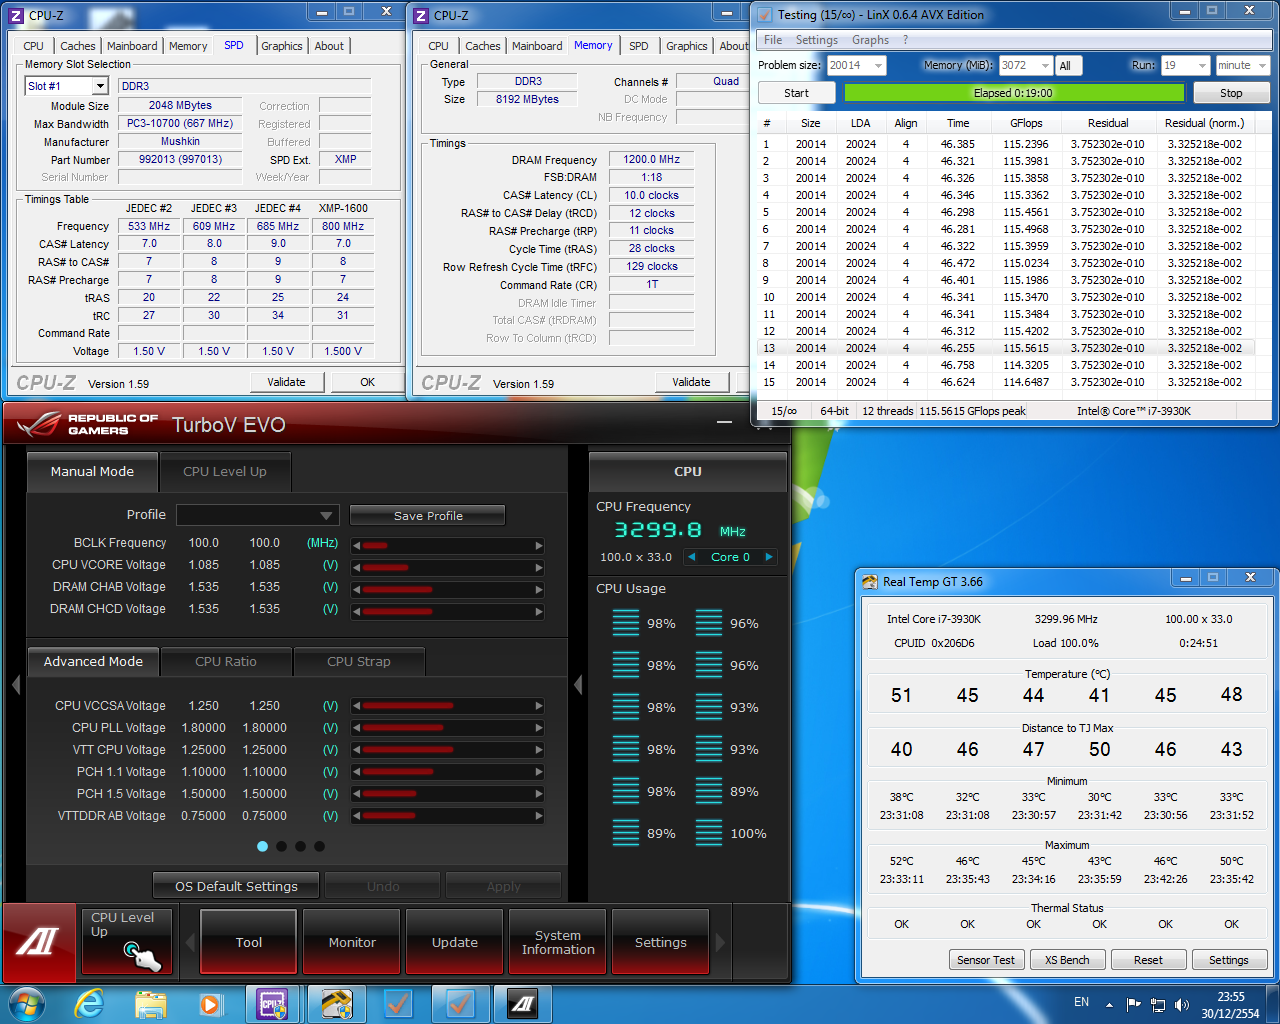Switch to the Mainboard tab in CPU-Z SPD window
This screenshot has height=1024, width=1280.
pyautogui.click(x=132, y=46)
